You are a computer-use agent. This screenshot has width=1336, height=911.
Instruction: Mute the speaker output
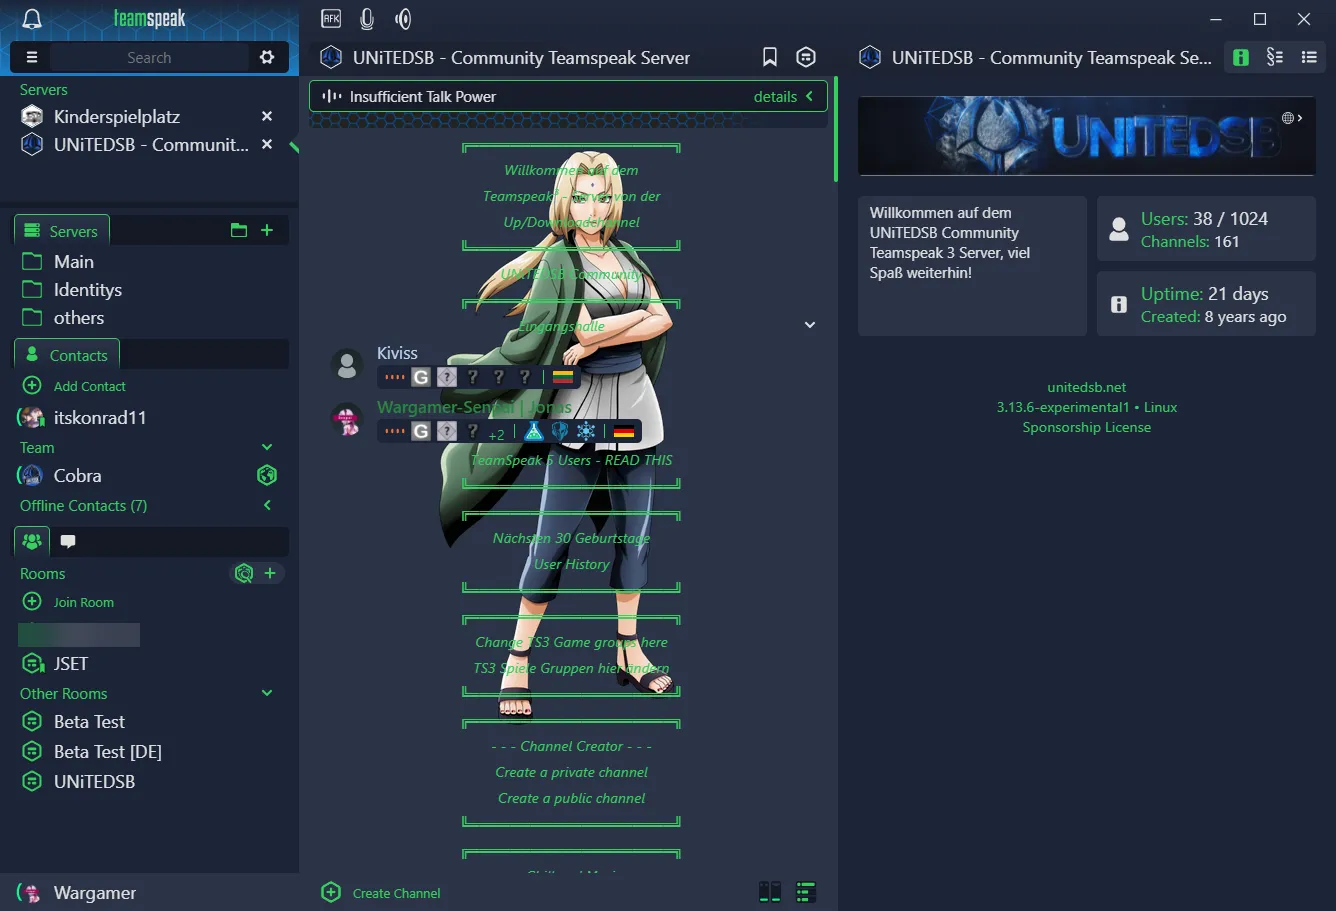[403, 18]
